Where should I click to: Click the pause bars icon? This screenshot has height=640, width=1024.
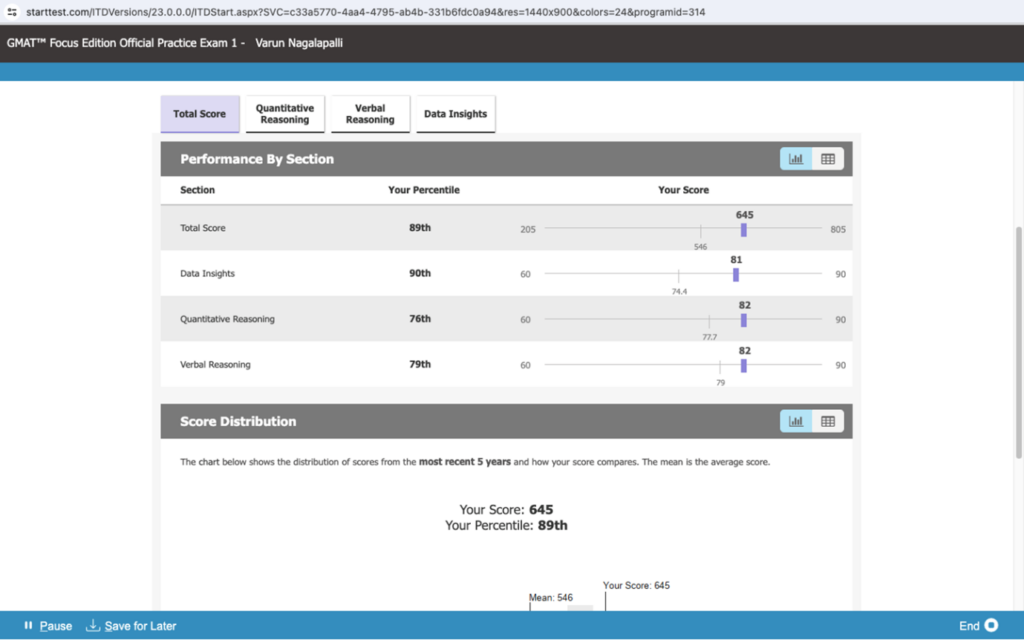click(28, 626)
